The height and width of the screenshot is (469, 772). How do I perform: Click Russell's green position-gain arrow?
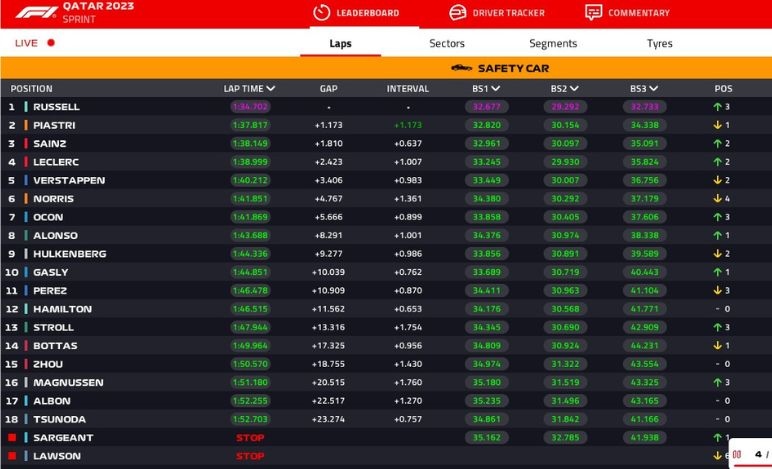(x=717, y=107)
